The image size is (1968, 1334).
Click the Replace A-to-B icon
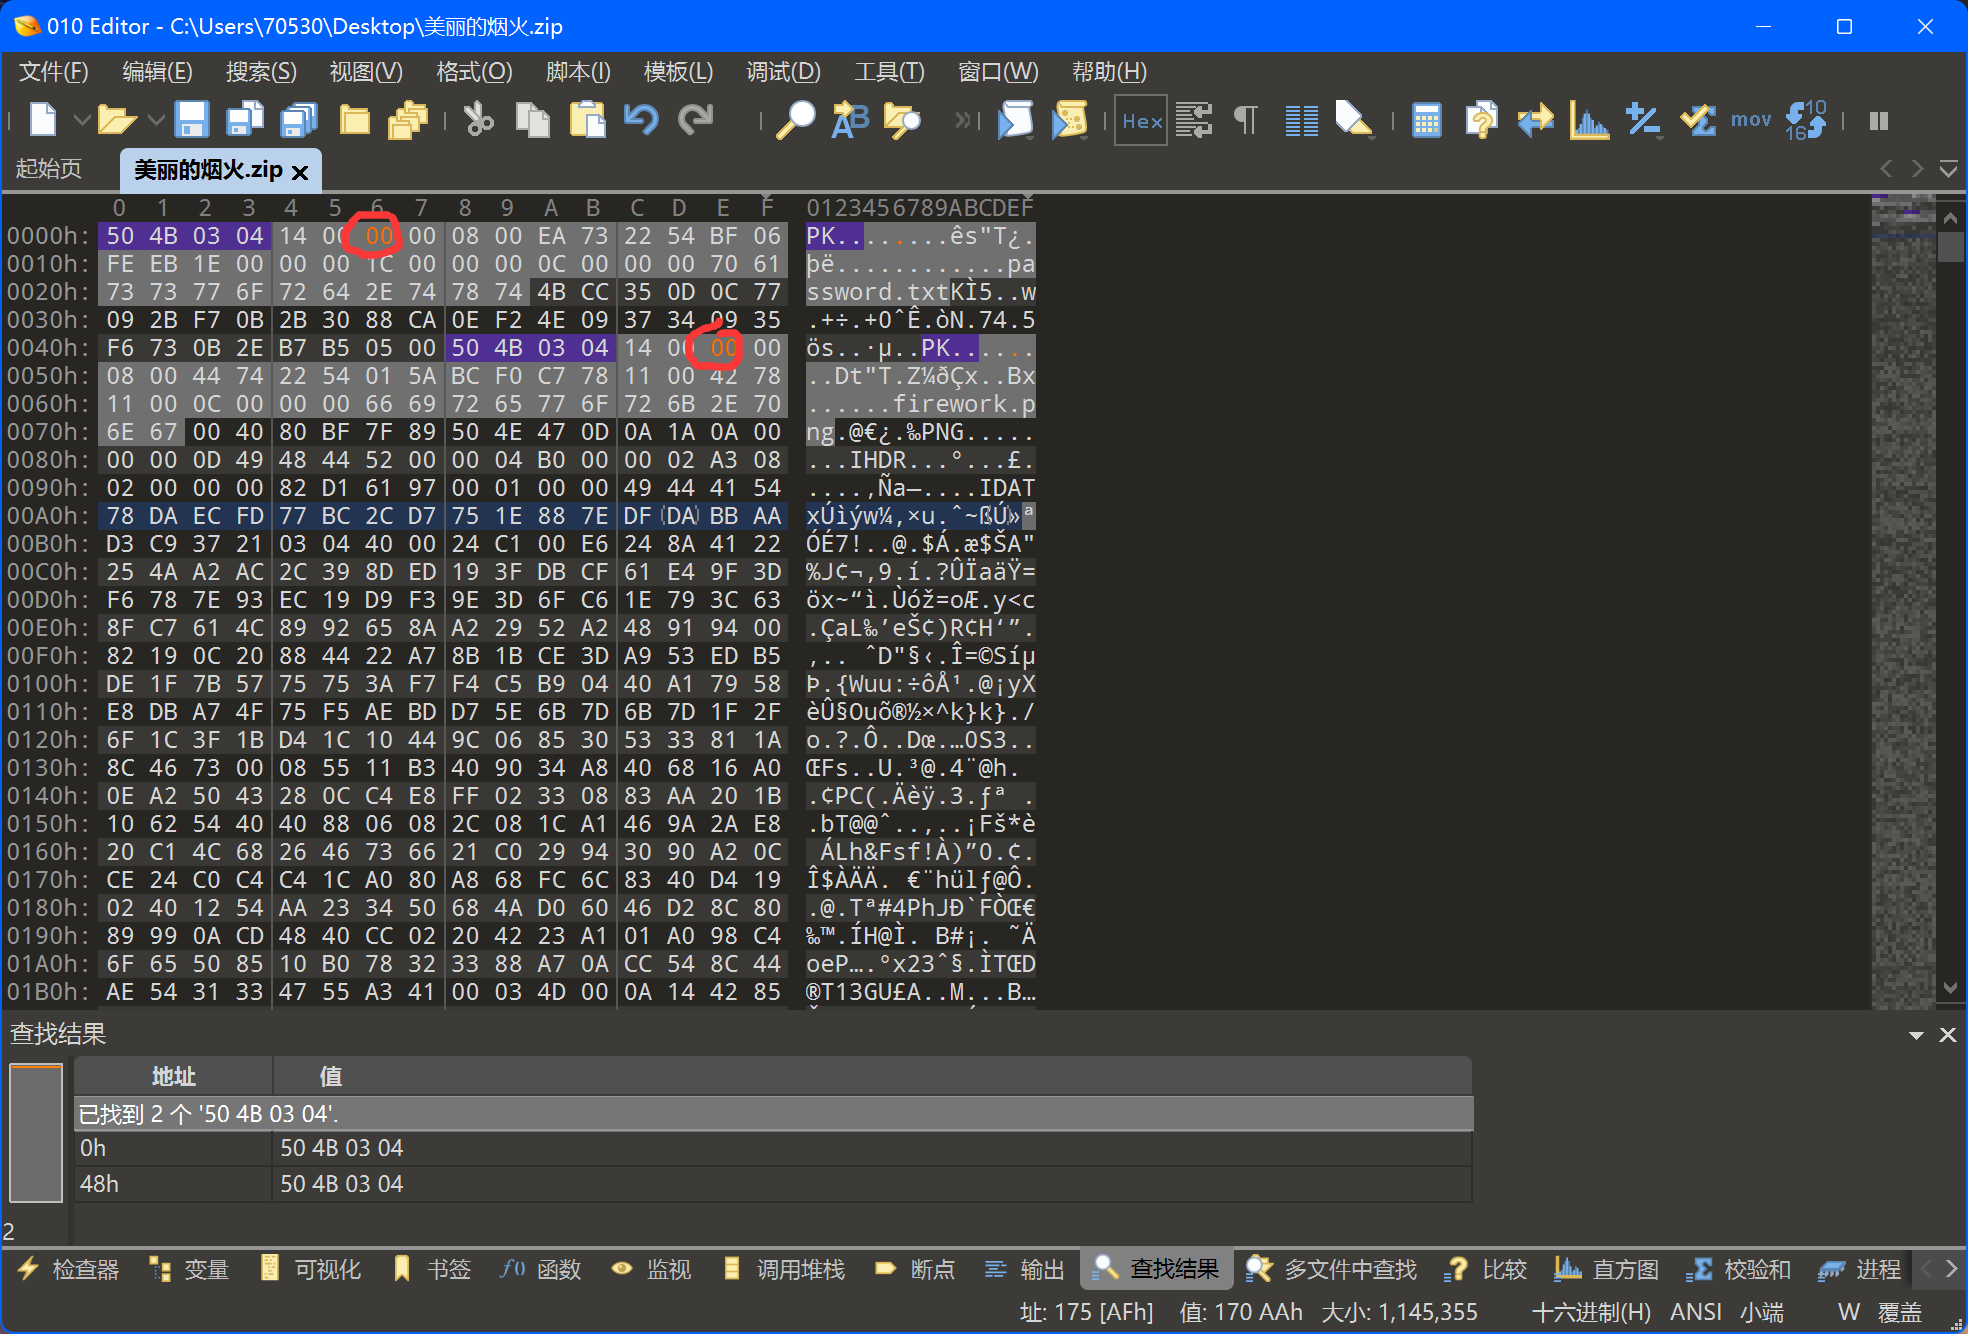(x=850, y=120)
